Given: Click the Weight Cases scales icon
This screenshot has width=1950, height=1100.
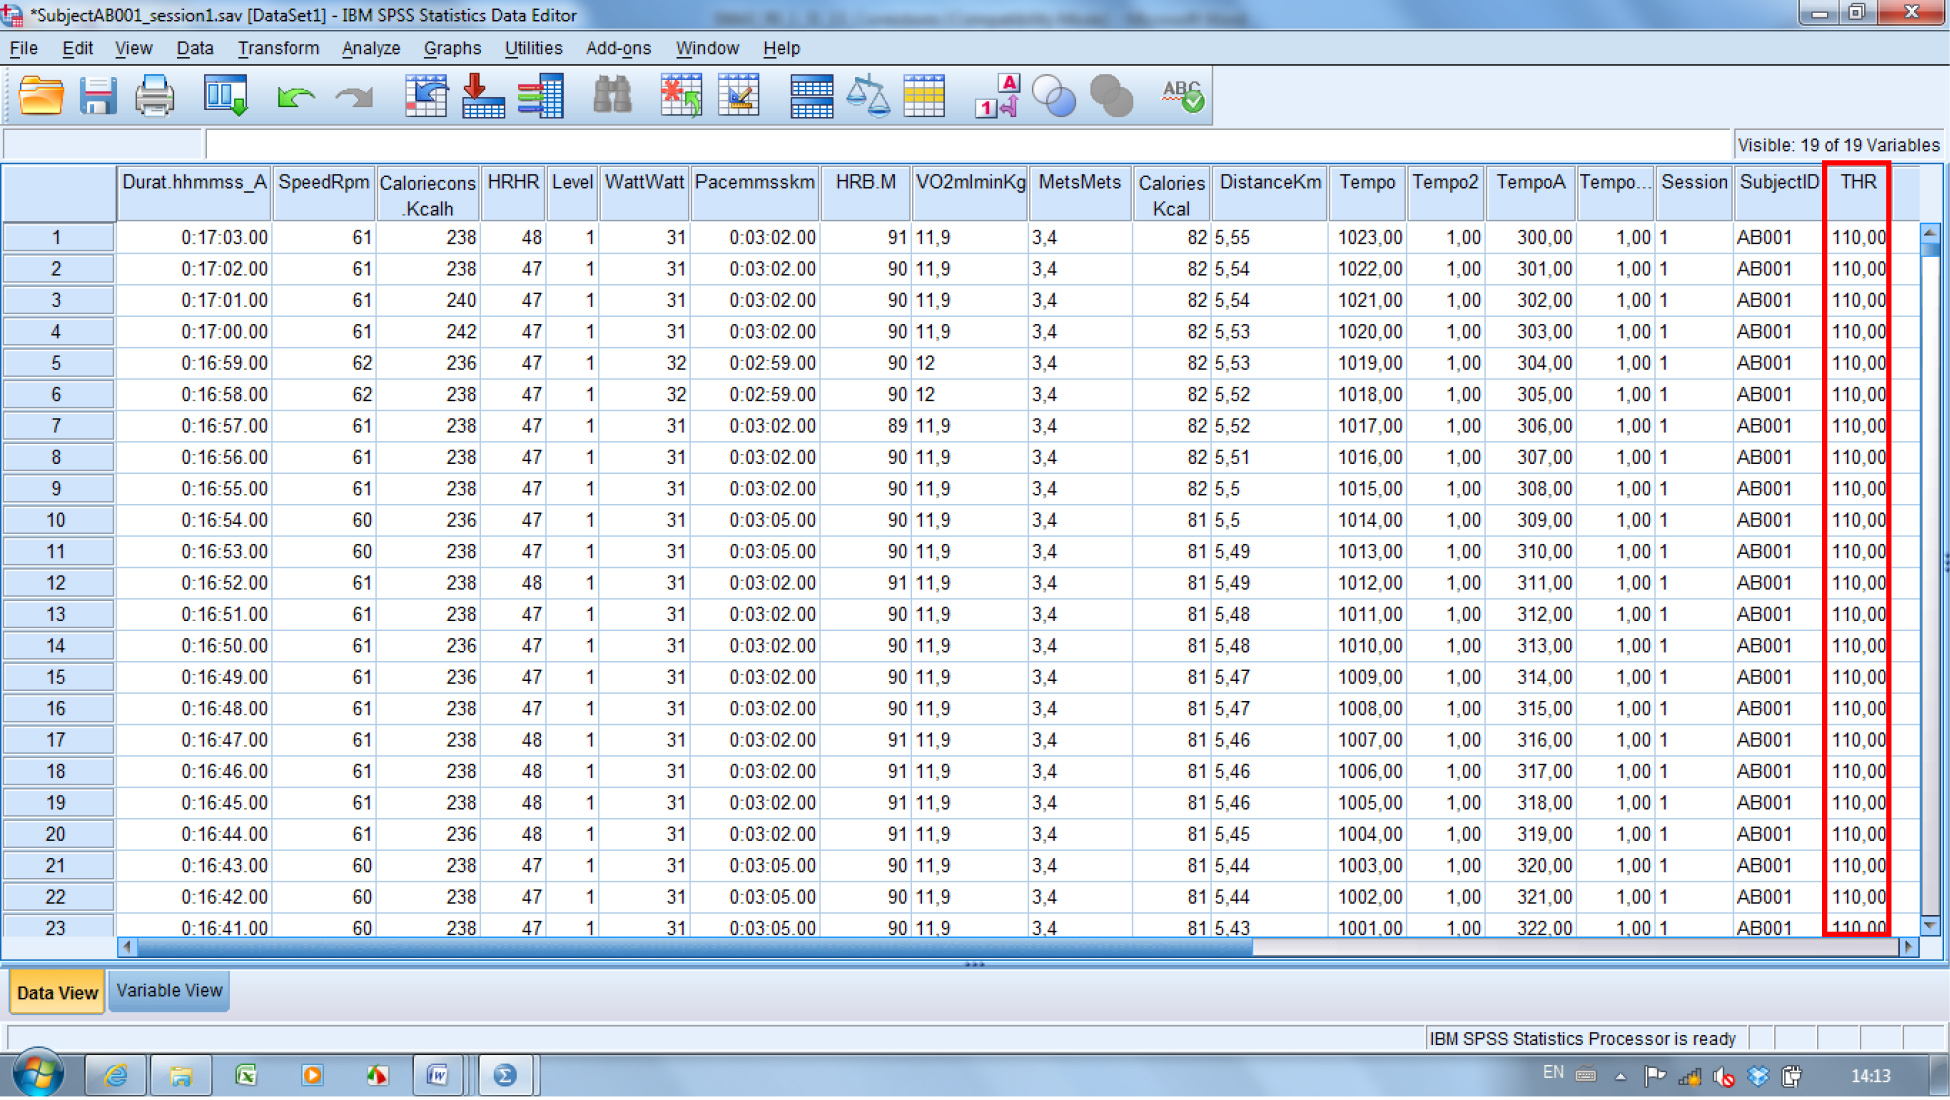Looking at the screenshot, I should 867,96.
